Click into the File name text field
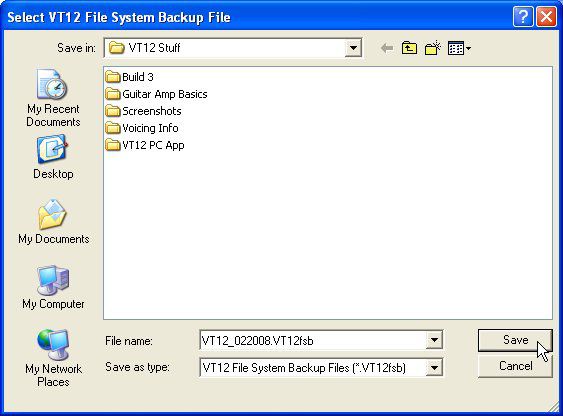This screenshot has width=563, height=416. 313,340
